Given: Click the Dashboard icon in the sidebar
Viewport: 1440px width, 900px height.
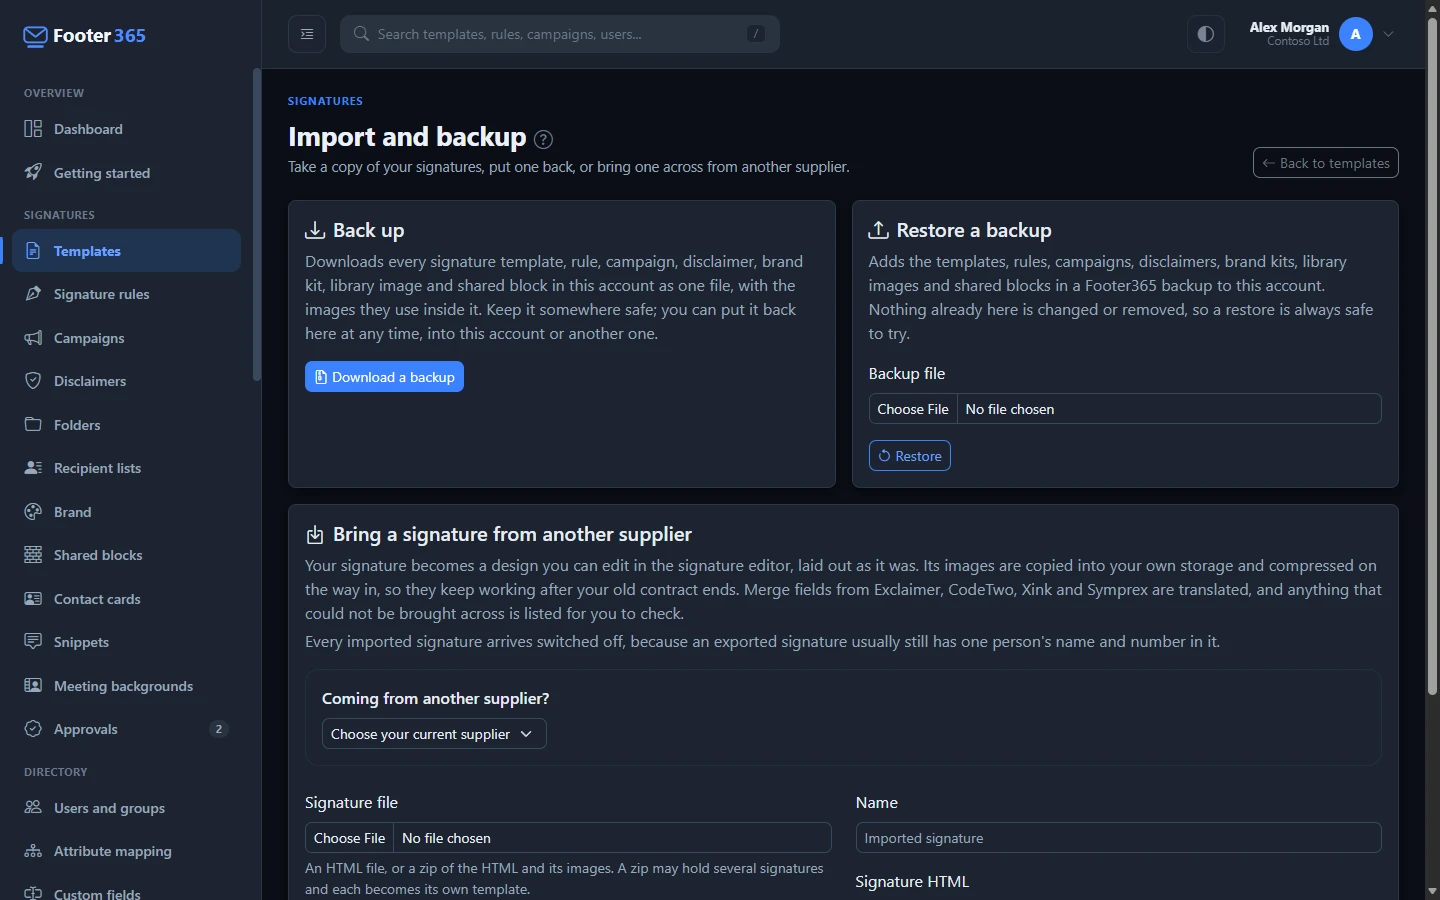Looking at the screenshot, I should point(33,129).
